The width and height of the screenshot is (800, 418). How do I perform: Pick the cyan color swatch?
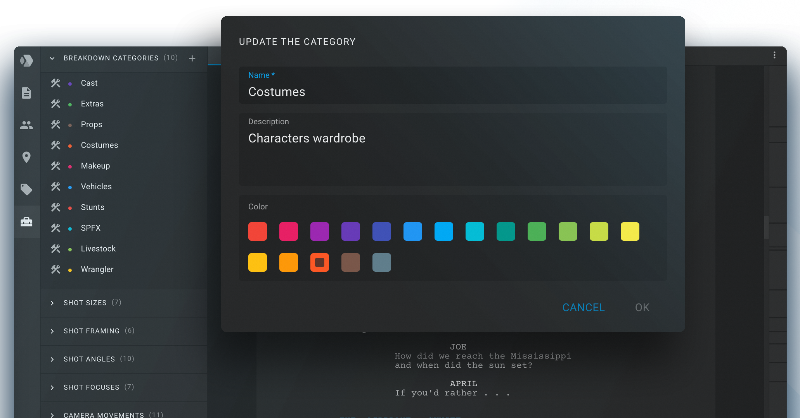pyautogui.click(x=475, y=231)
